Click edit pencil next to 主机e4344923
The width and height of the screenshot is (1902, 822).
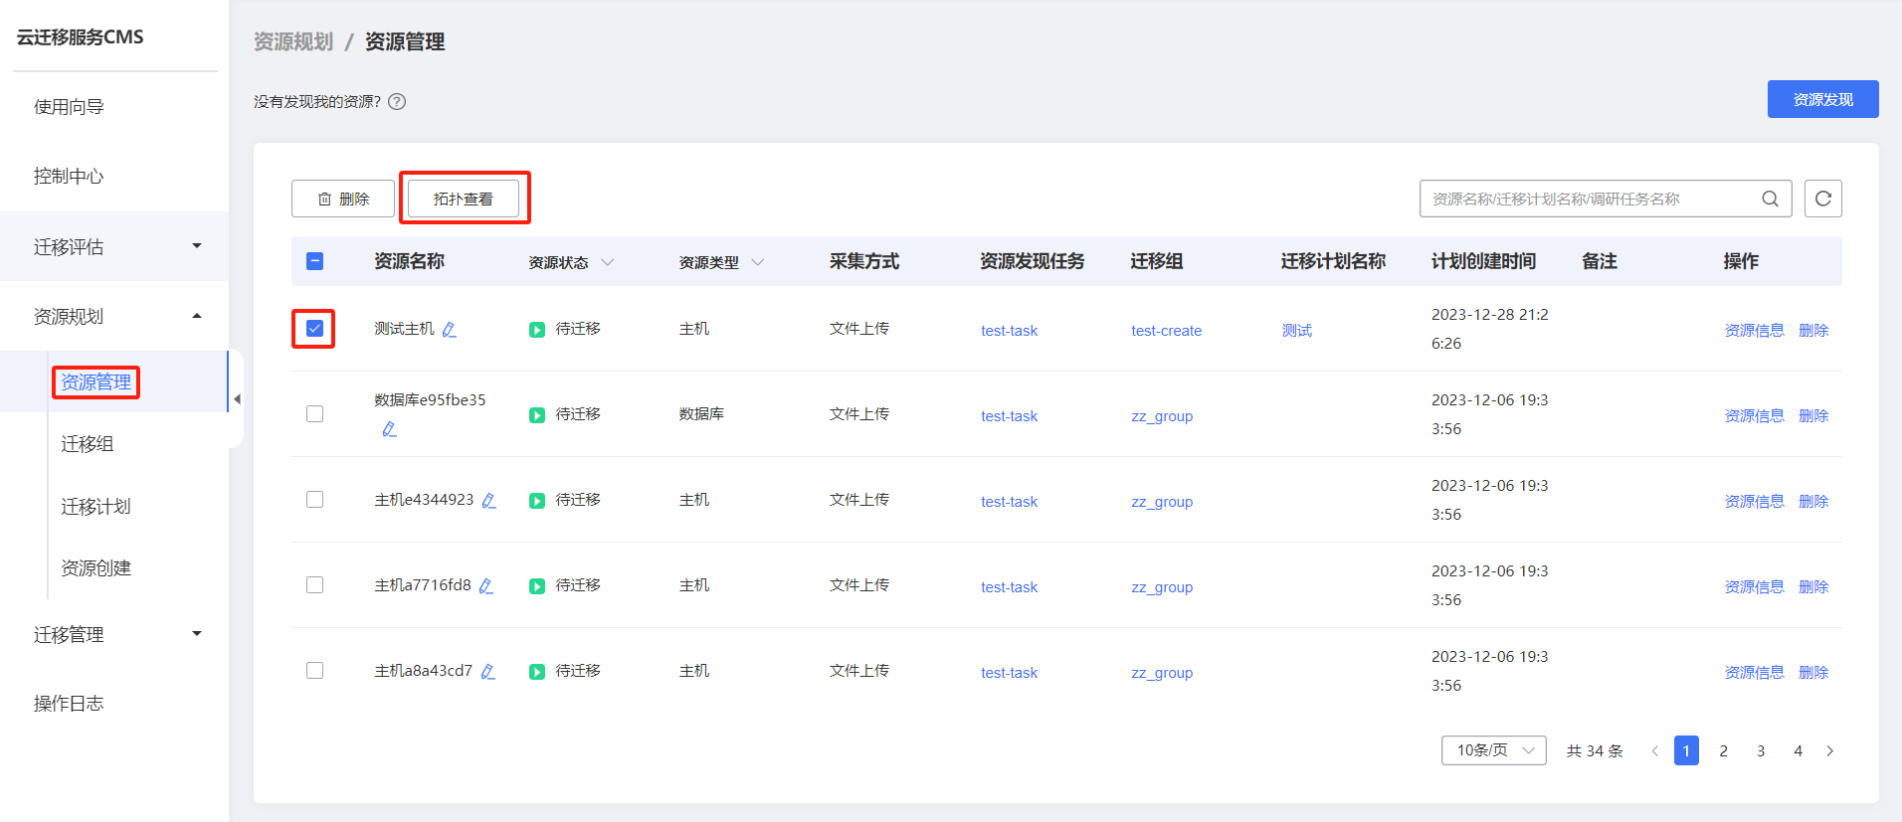point(489,500)
